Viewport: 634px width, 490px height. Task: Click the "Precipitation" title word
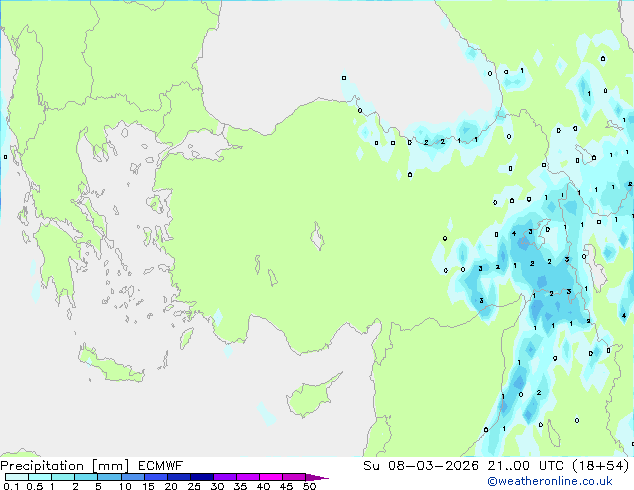(x=42, y=466)
